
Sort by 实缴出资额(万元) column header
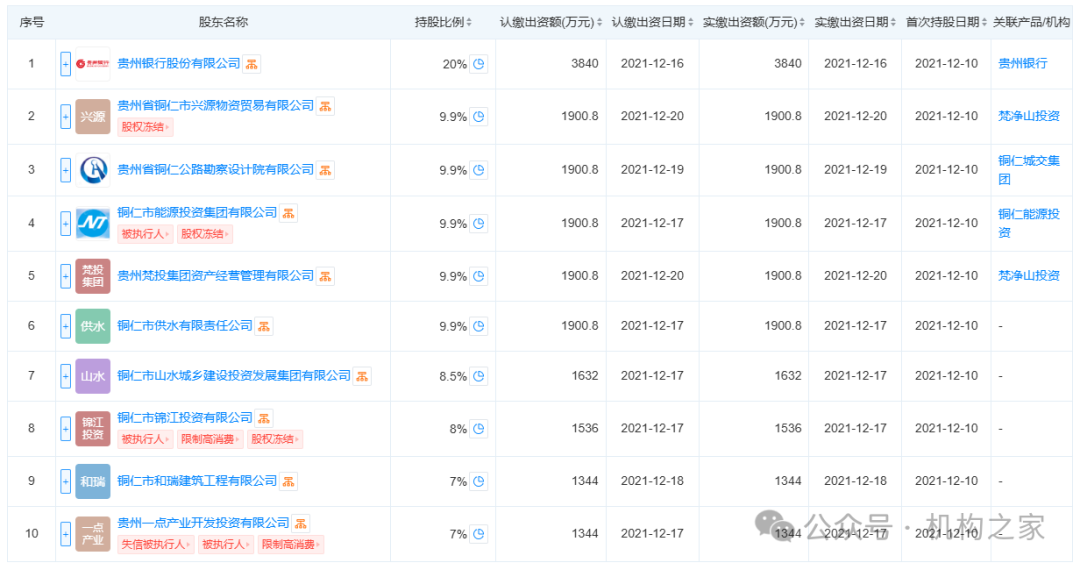click(x=754, y=22)
